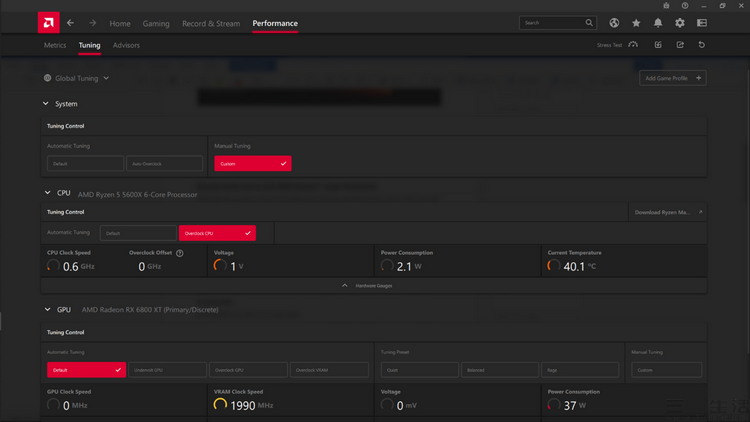Select the Rage tuning preset
Image resolution: width=750 pixels, height=422 pixels.
pos(580,370)
